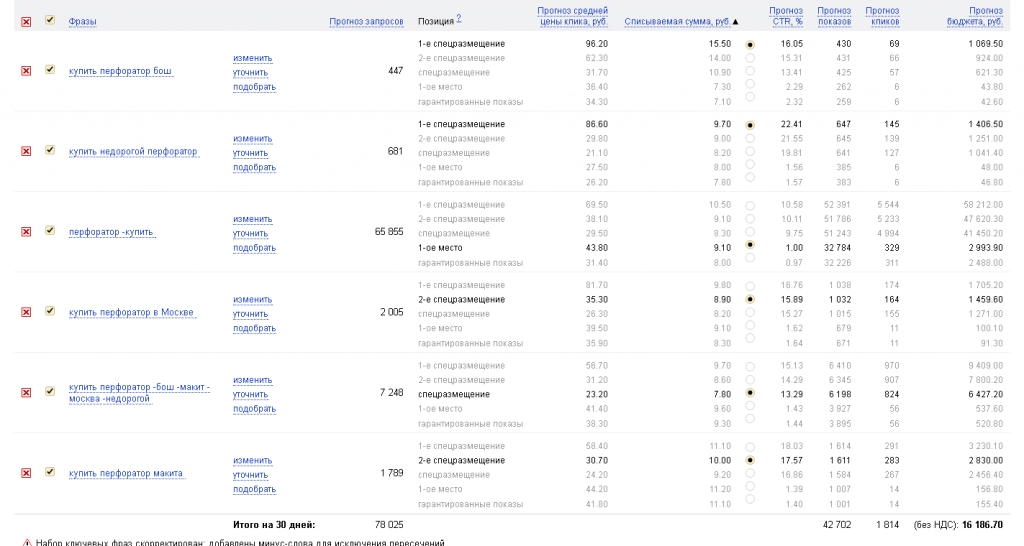Remove the 'купить перфоратор в Москве' phrase
The image size is (1024, 546).
coord(26,312)
